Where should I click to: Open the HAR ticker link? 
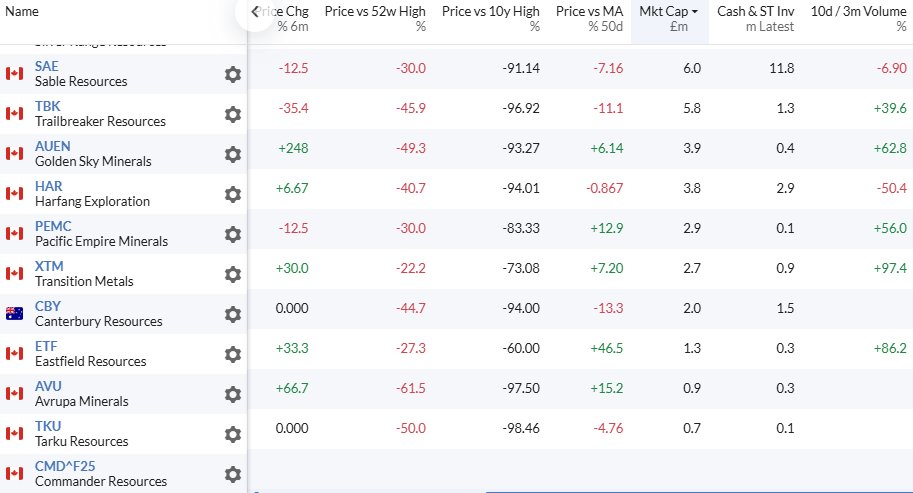(48, 186)
